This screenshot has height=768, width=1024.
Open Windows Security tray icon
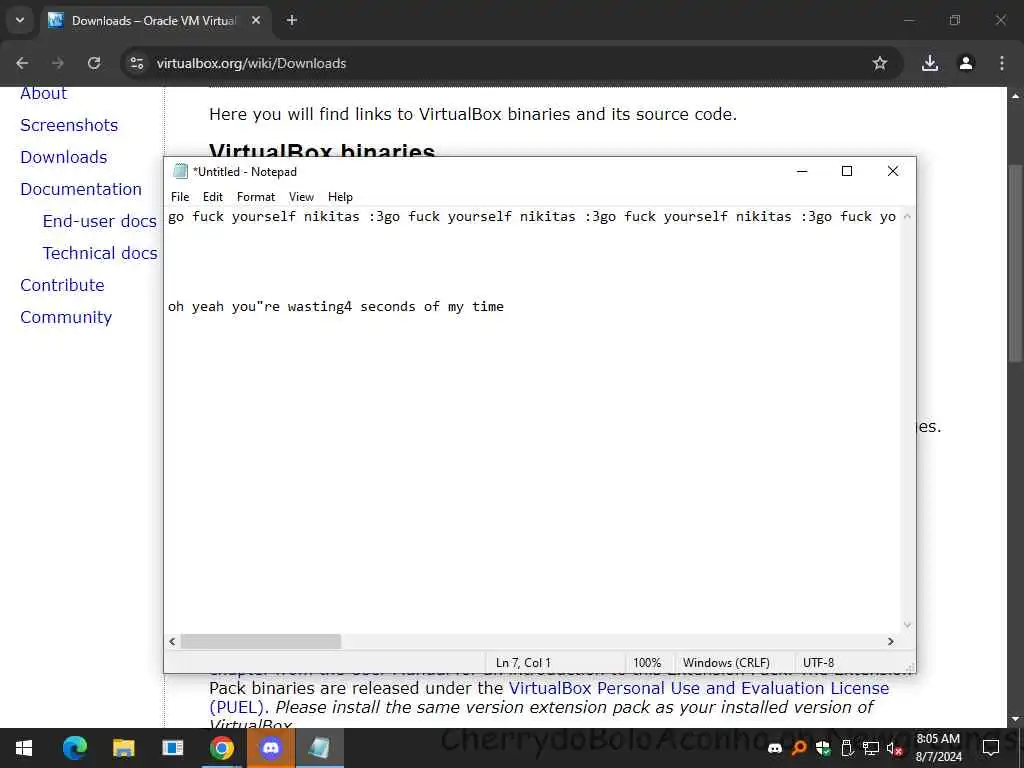[x=823, y=748]
